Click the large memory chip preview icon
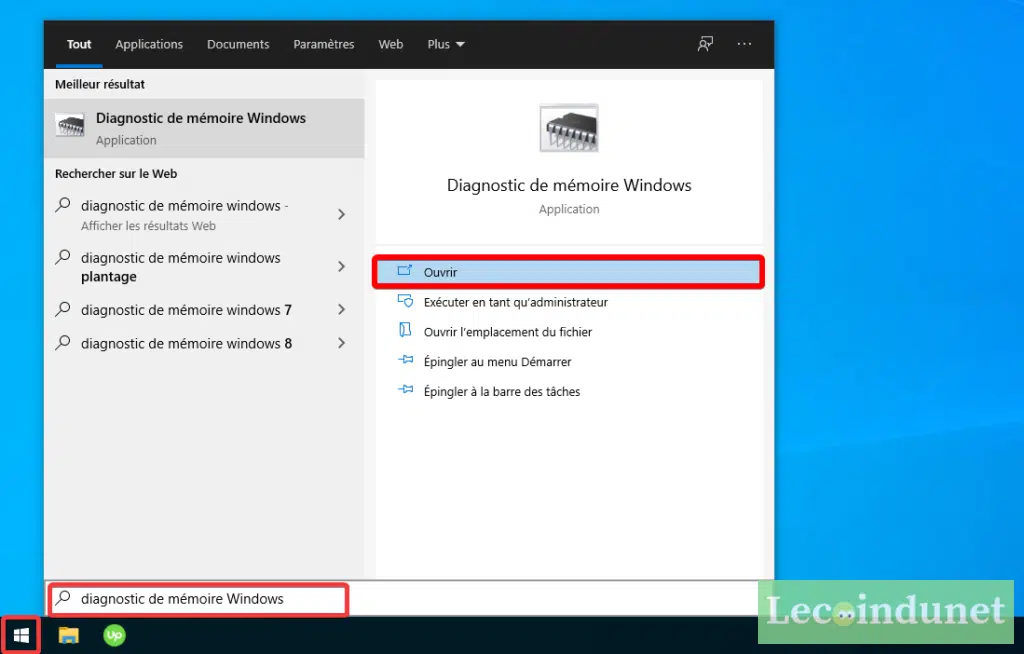1024x654 pixels. [x=569, y=128]
